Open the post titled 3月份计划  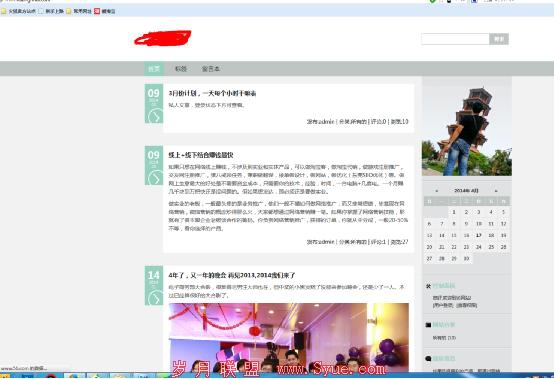tap(212, 93)
